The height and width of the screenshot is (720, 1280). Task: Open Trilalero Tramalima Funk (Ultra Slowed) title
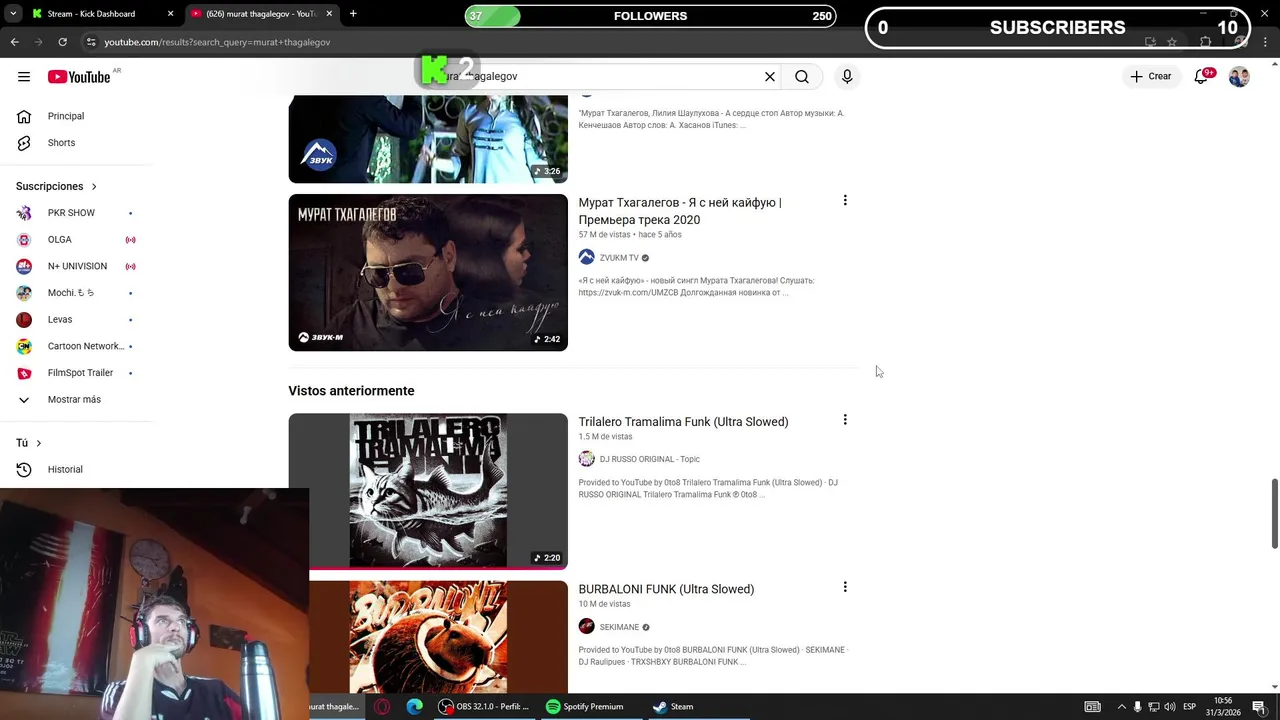pyautogui.click(x=683, y=422)
